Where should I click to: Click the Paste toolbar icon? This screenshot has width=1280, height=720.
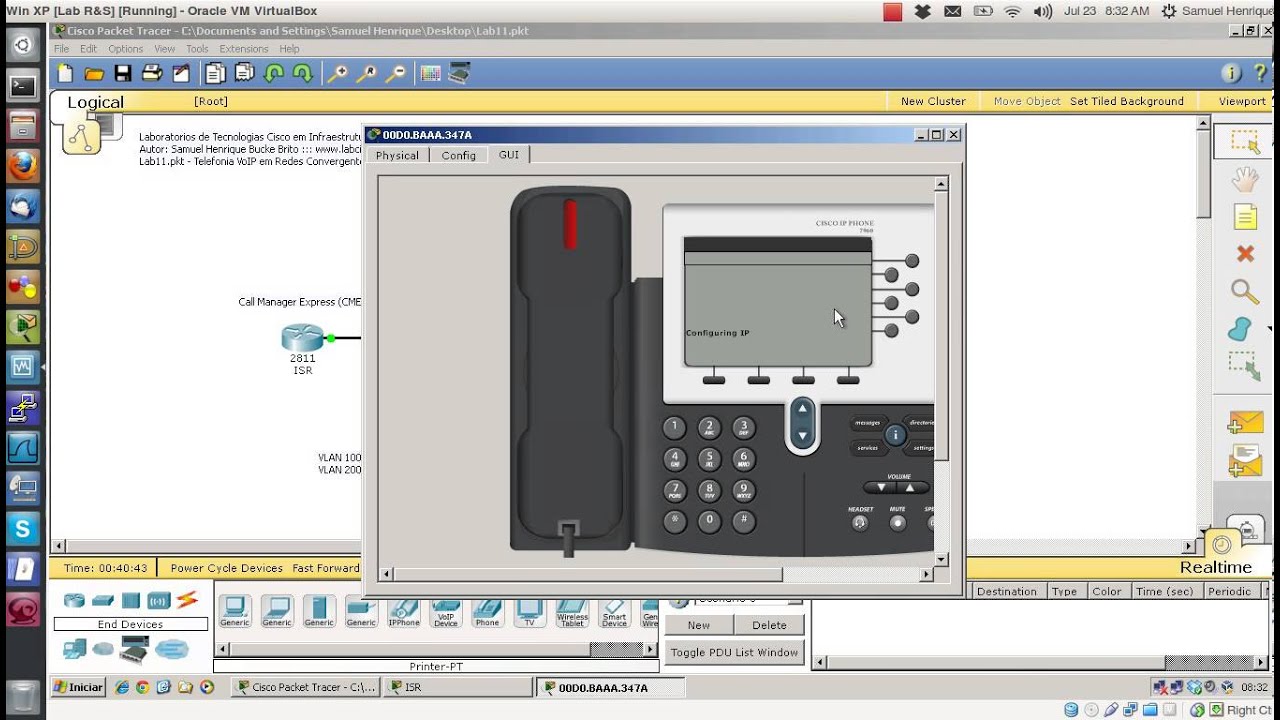point(244,73)
